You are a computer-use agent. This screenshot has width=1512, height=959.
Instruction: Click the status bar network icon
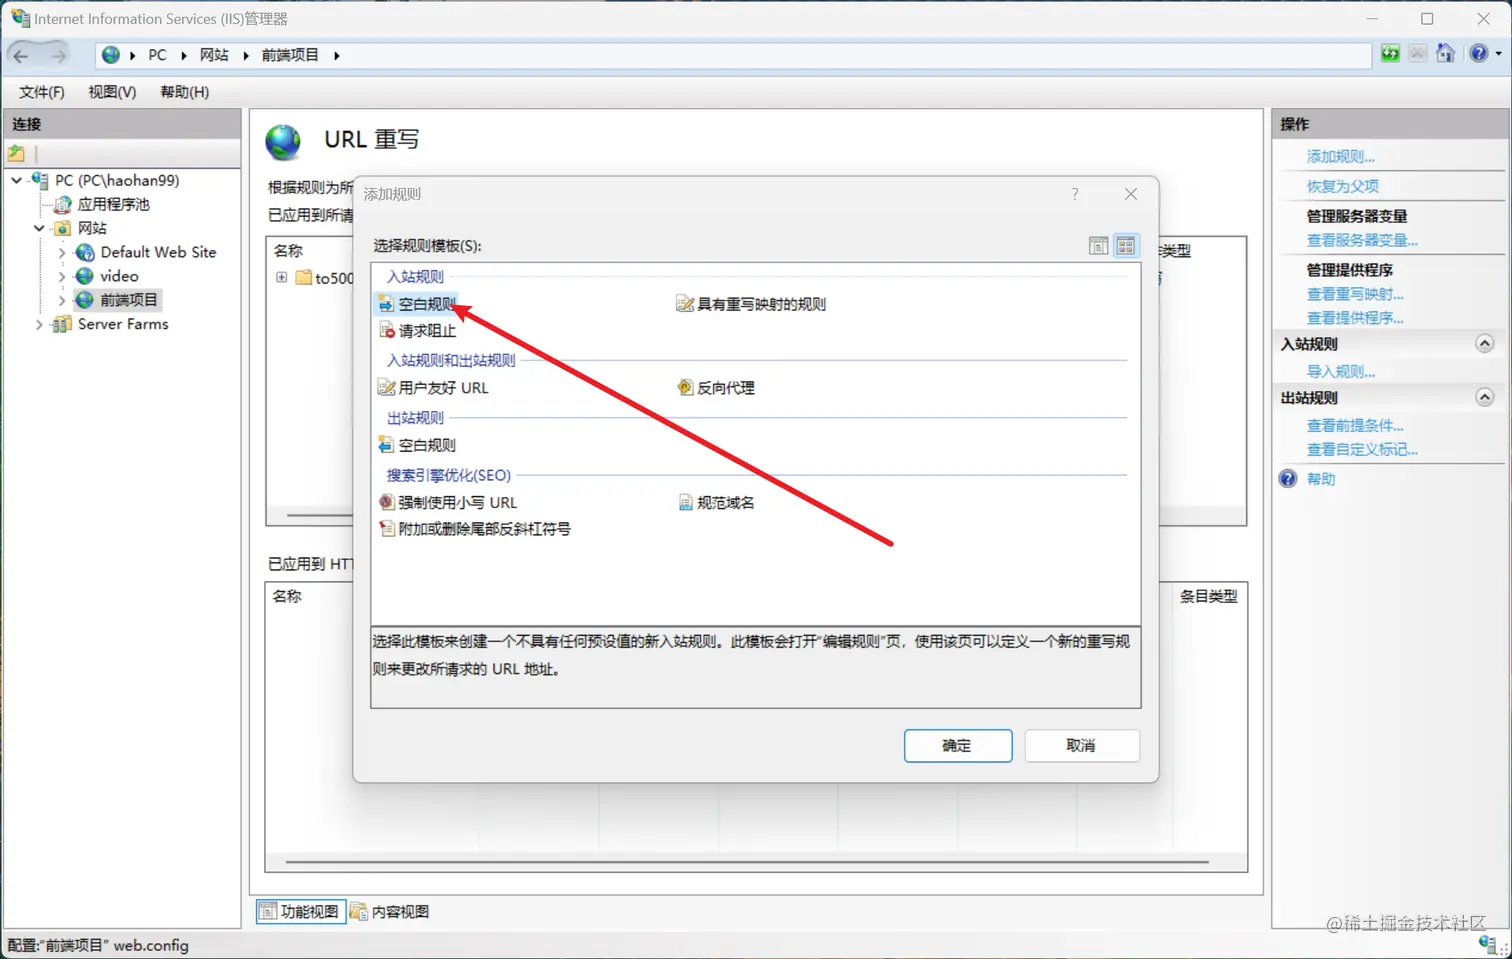1487,944
